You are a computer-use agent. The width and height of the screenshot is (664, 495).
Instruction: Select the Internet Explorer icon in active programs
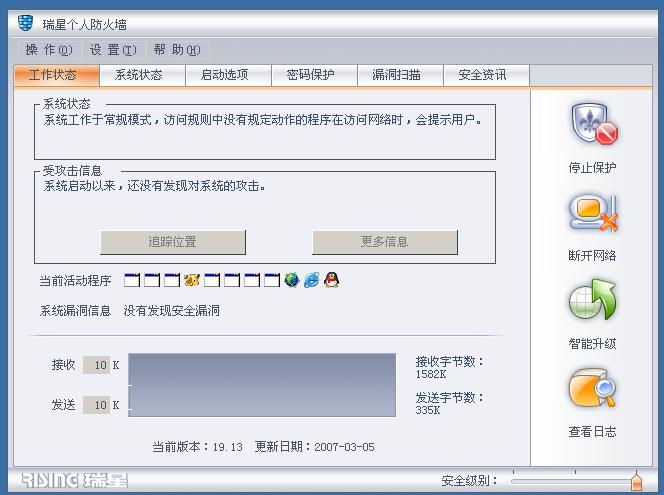(x=311, y=280)
